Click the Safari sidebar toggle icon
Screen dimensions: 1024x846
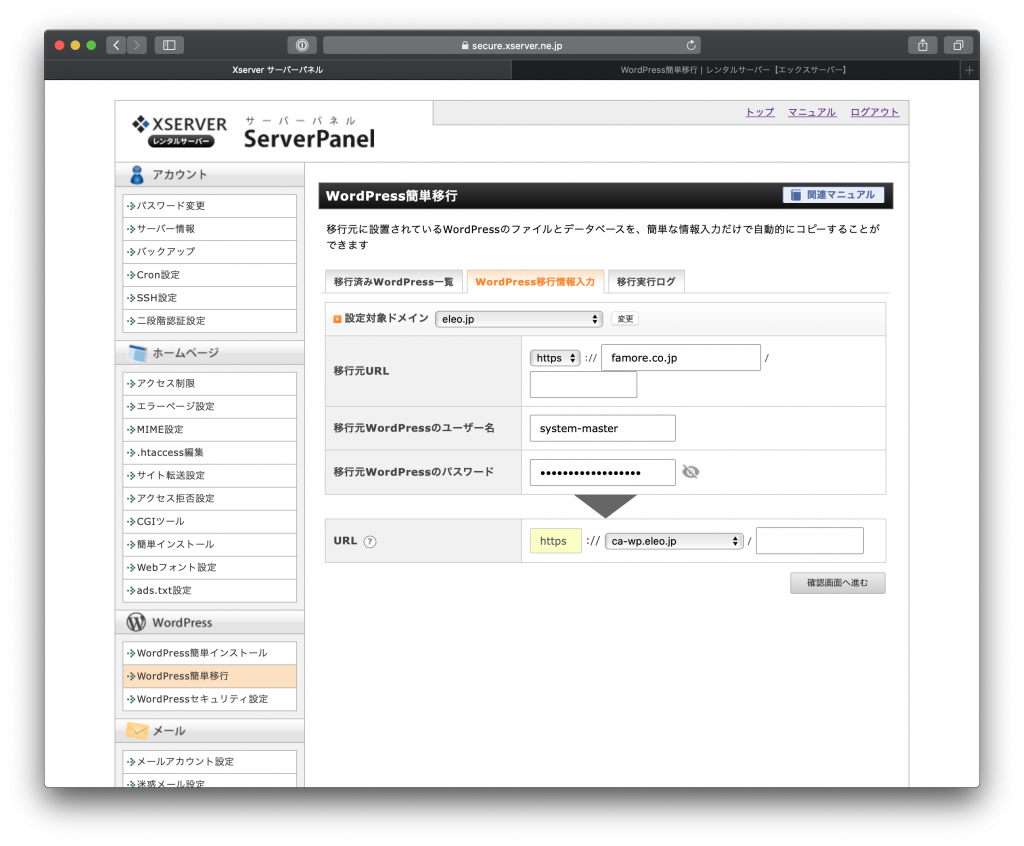[168, 45]
